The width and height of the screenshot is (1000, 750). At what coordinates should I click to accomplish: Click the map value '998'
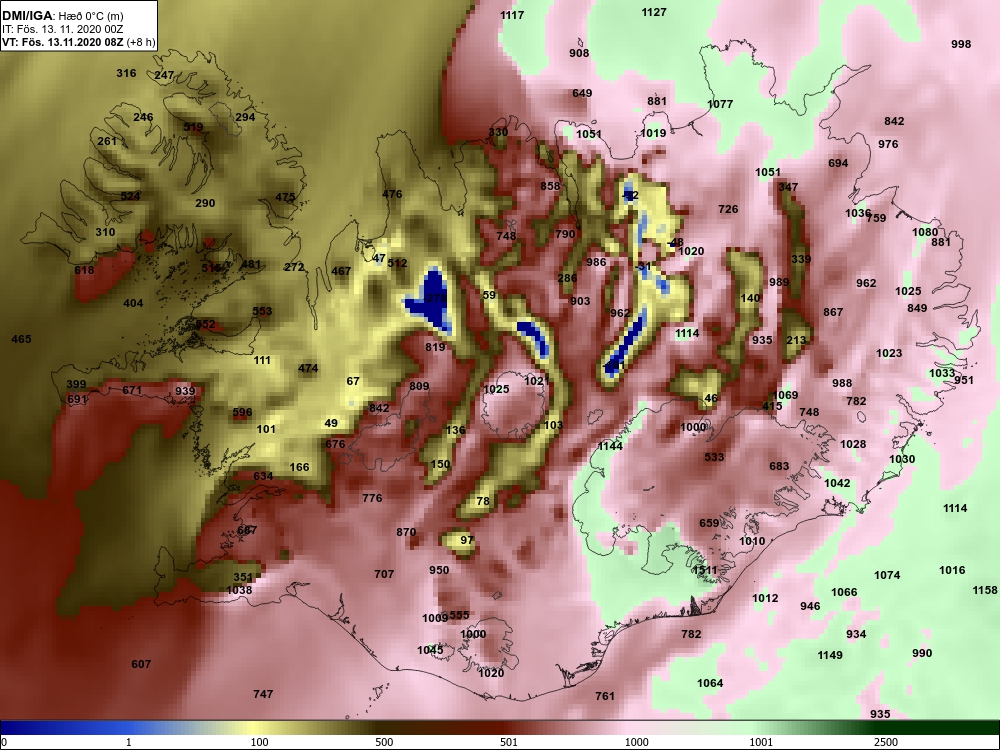pyautogui.click(x=961, y=44)
